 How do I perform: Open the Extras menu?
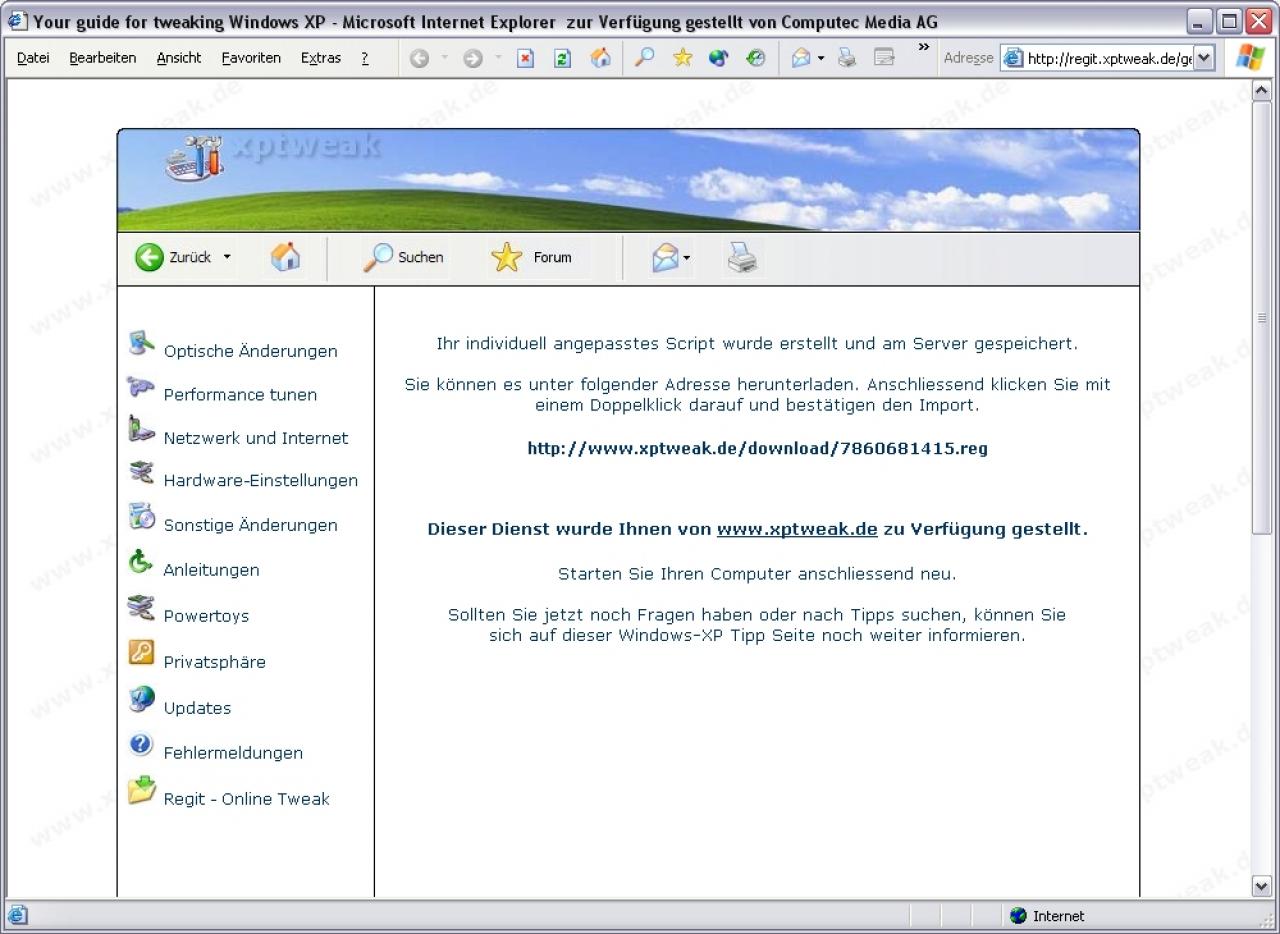pos(321,58)
